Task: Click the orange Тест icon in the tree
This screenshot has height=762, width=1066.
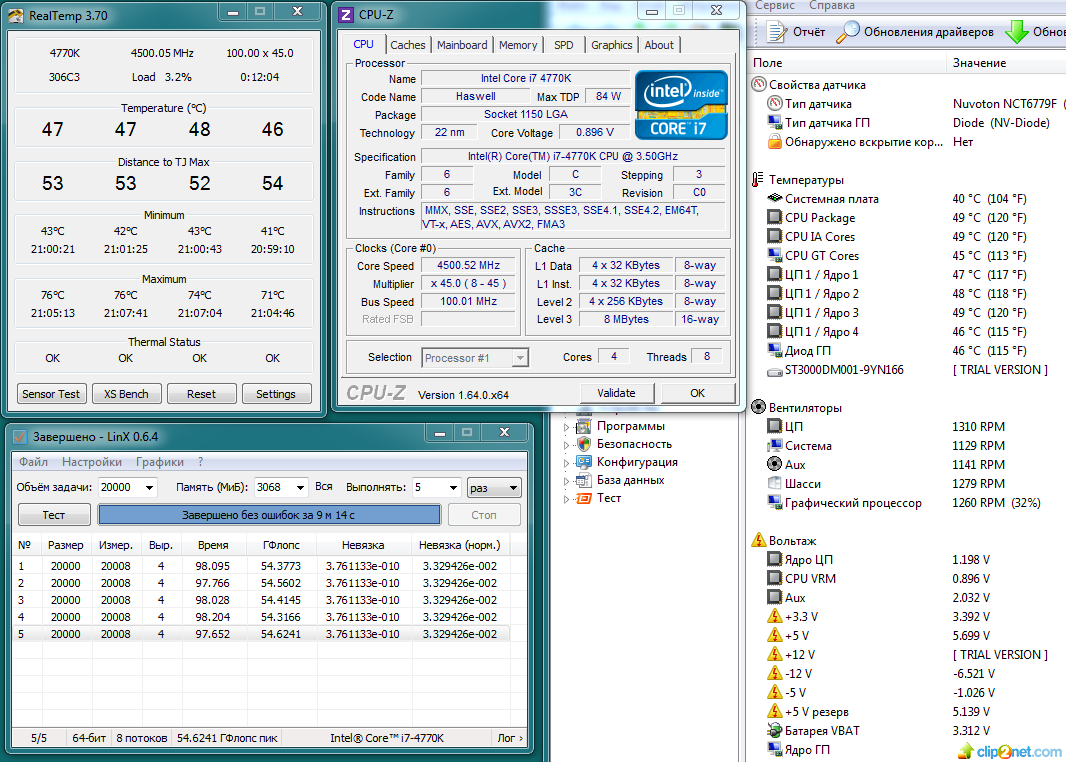Action: [584, 498]
